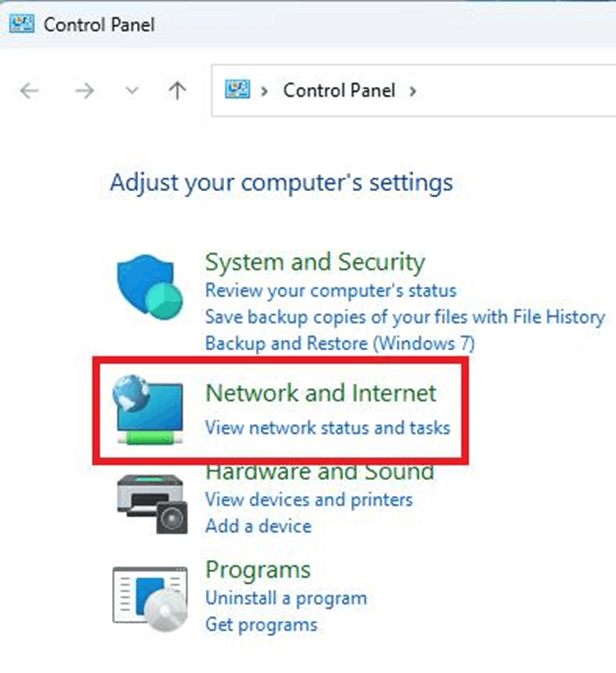Expand the chevron after Control Panel breadcrumb
Viewport: 616px width, 673px height.
[413, 91]
